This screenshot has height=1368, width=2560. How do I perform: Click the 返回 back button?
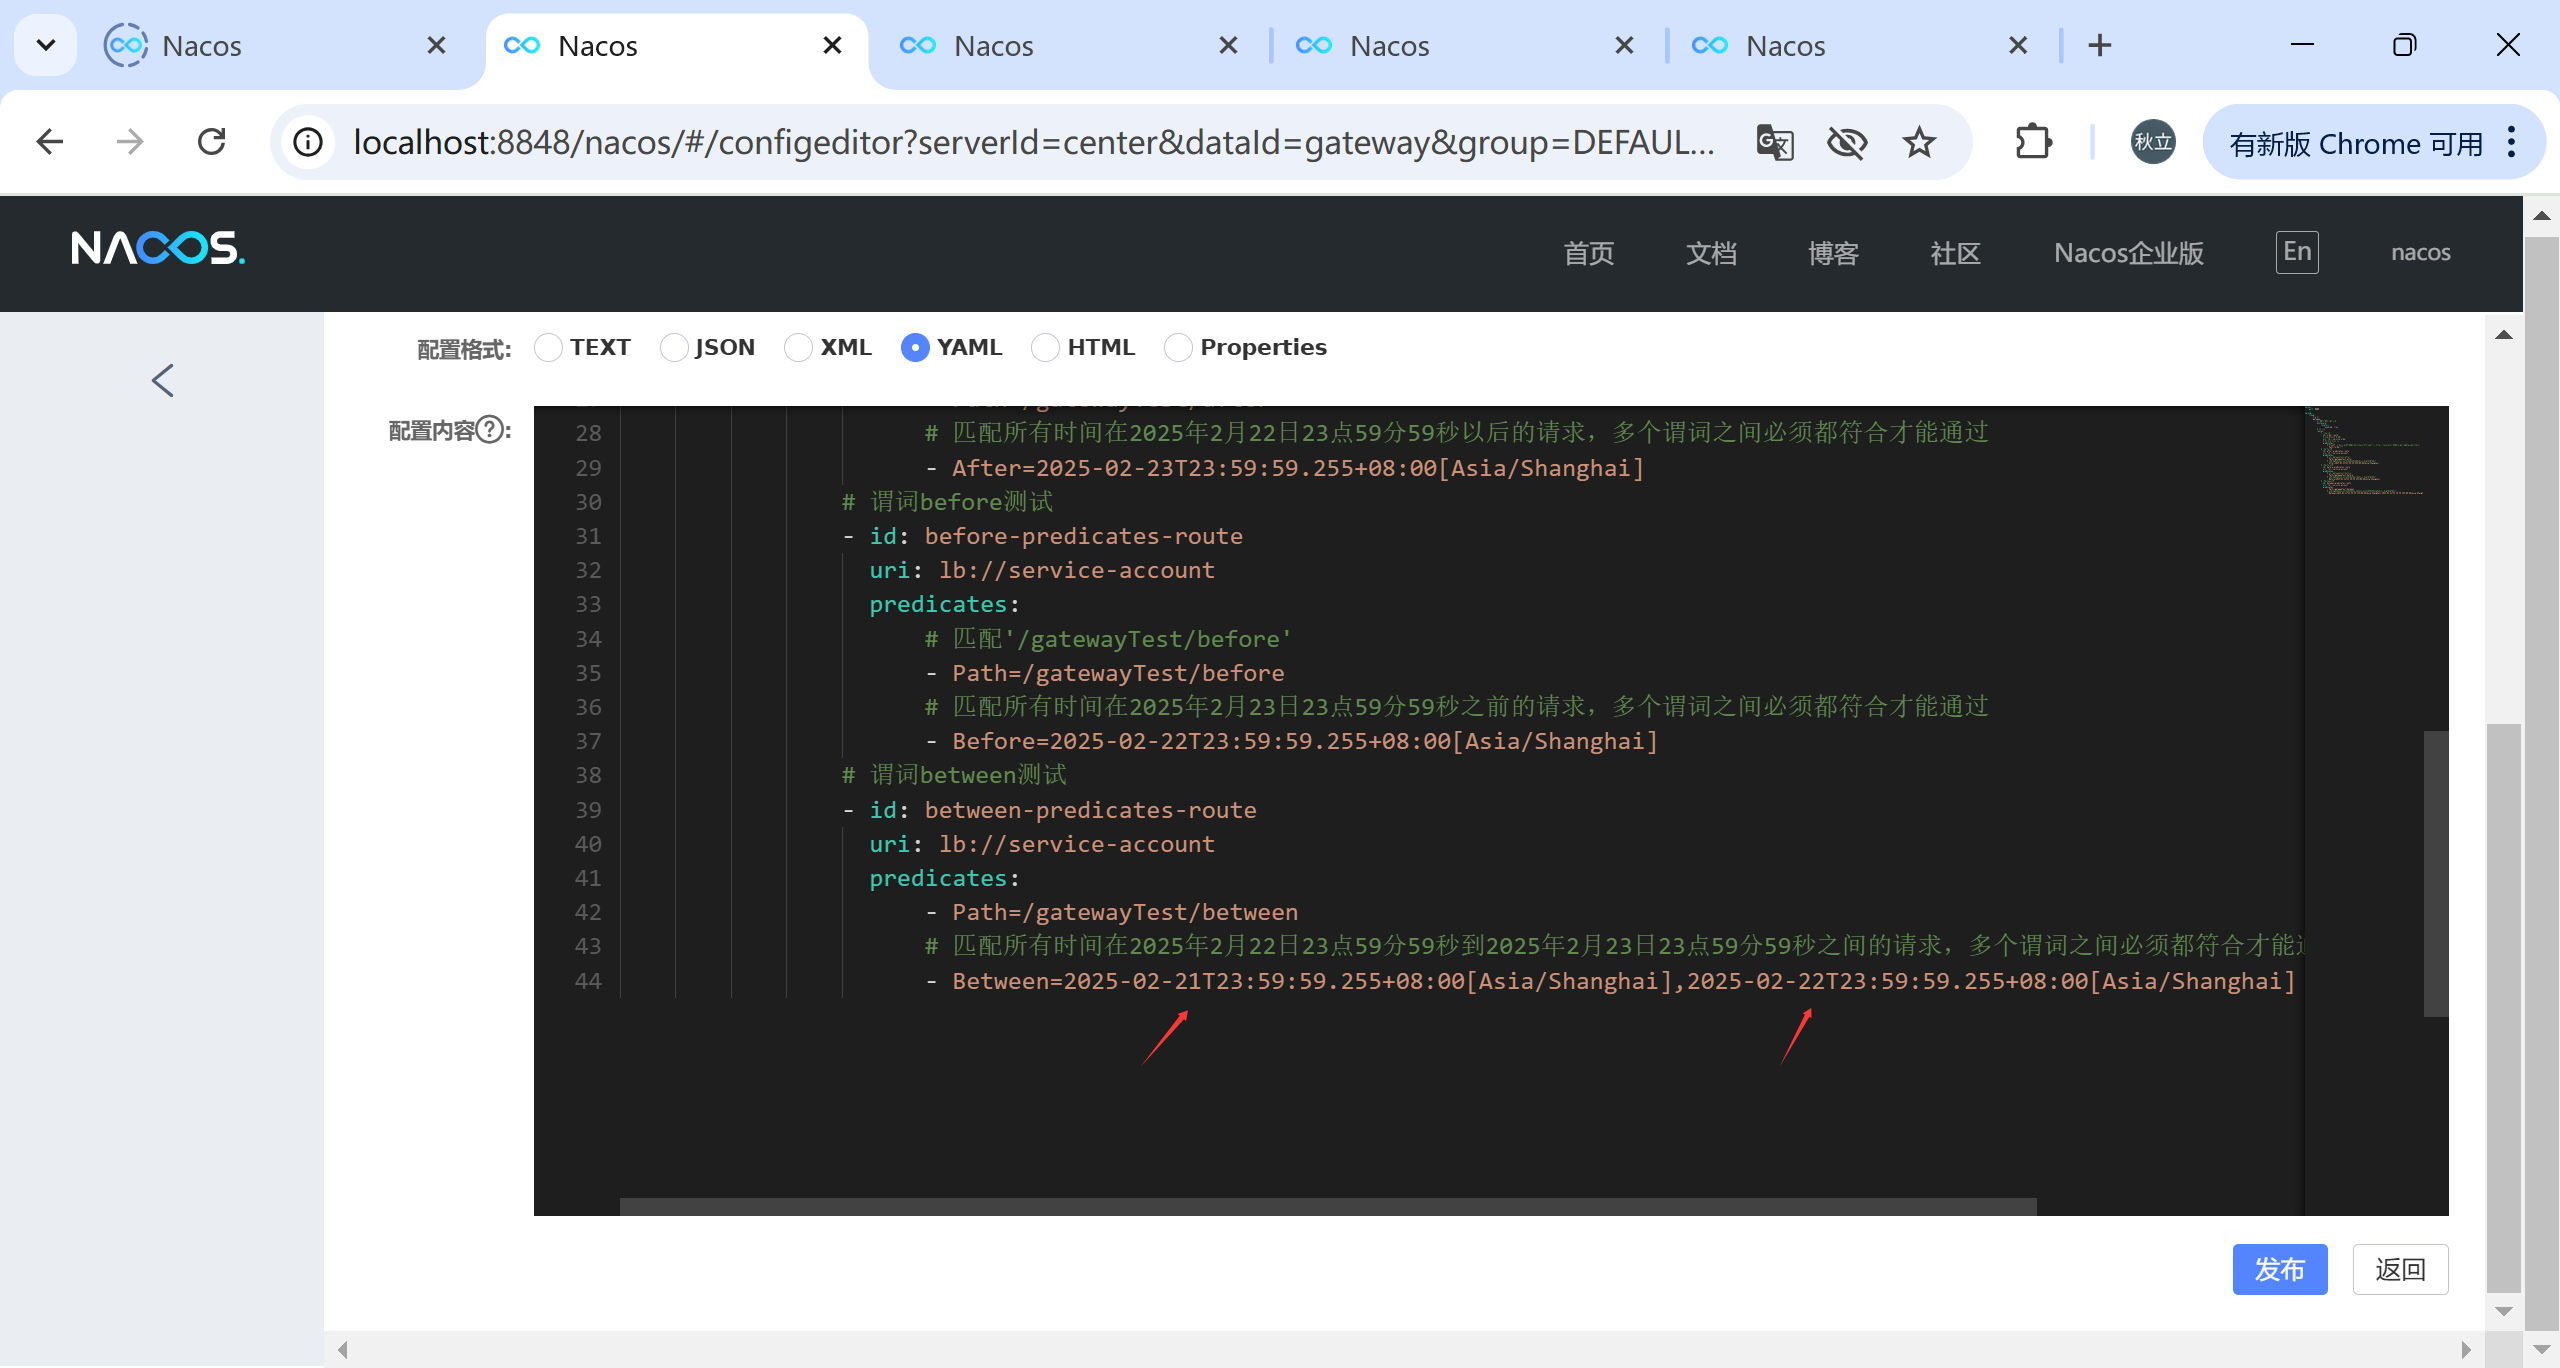2400,1269
